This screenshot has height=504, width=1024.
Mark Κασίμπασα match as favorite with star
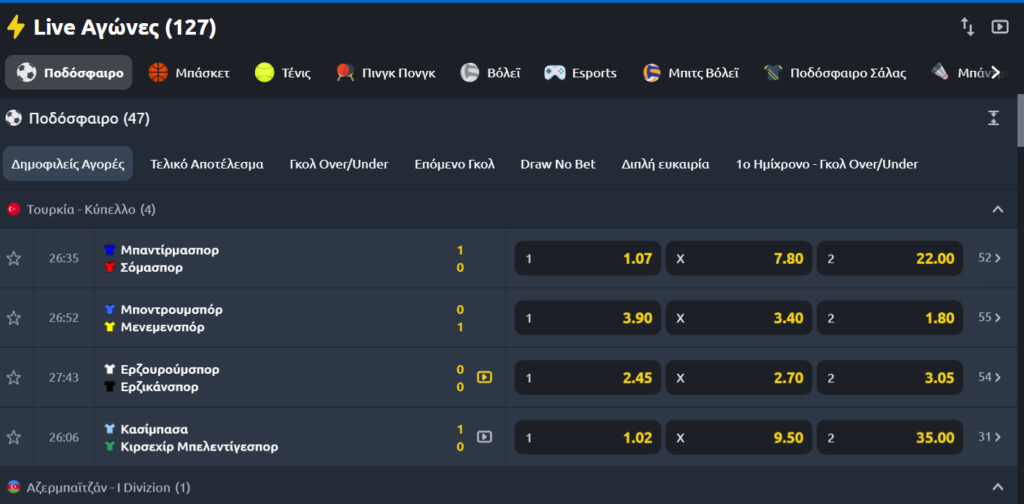(x=14, y=437)
